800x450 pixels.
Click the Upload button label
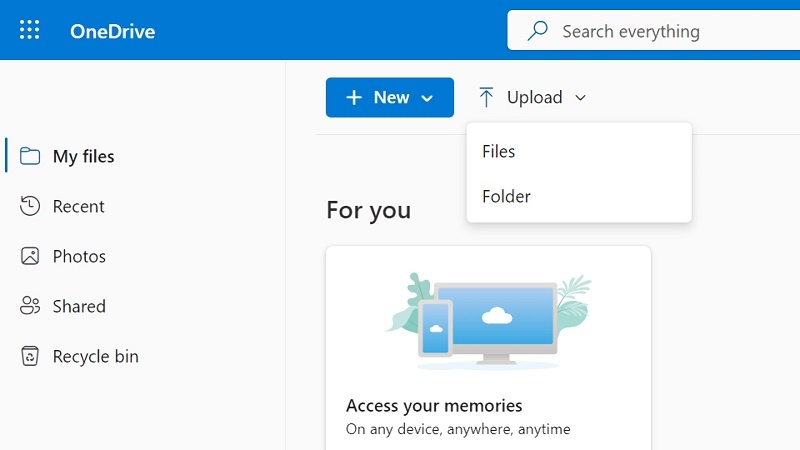(x=534, y=97)
